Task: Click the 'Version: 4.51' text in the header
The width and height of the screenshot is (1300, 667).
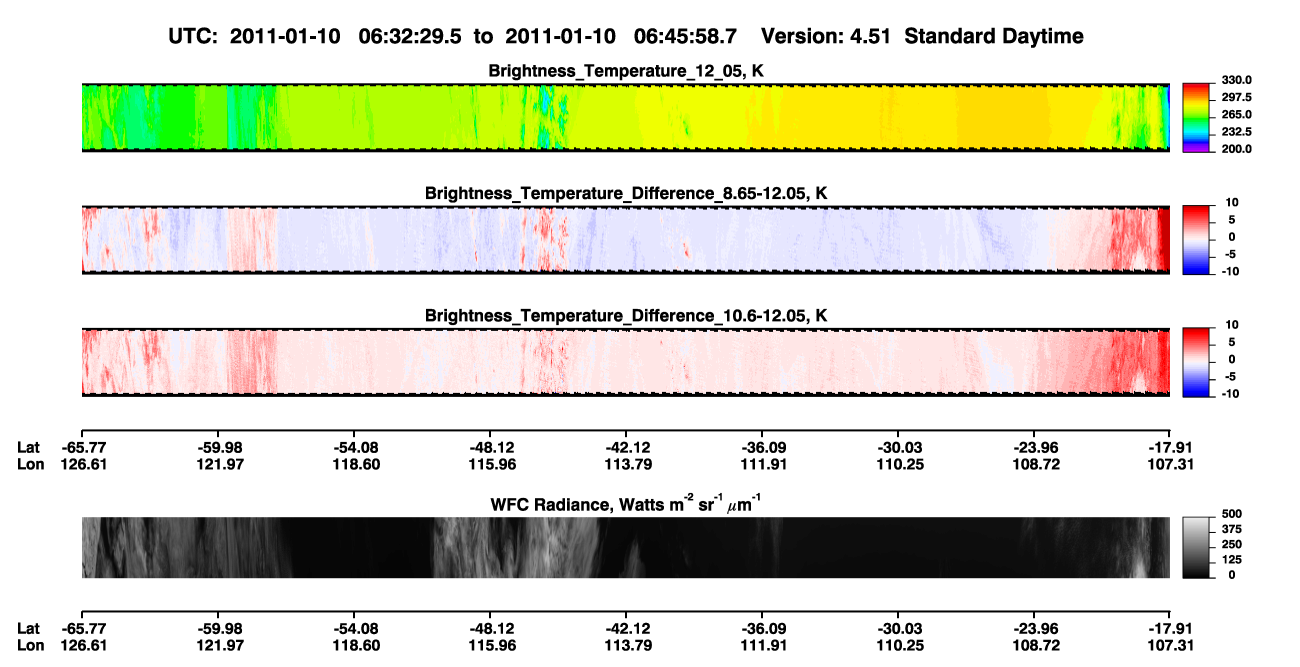Action: tap(827, 37)
